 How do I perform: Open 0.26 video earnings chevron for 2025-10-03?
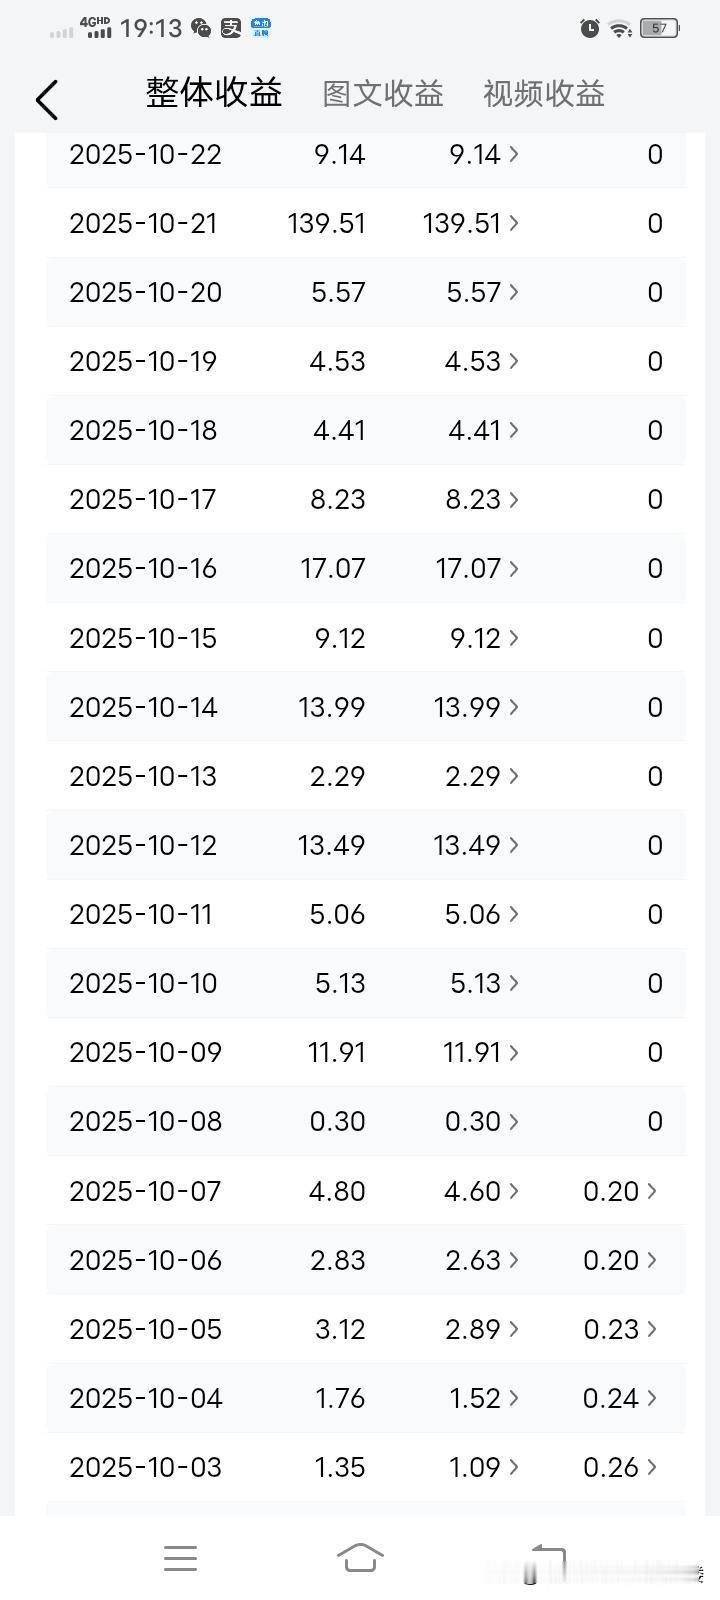[652, 1467]
